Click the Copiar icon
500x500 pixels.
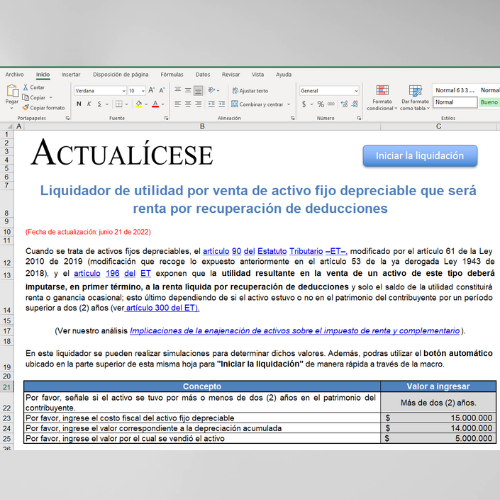25,97
